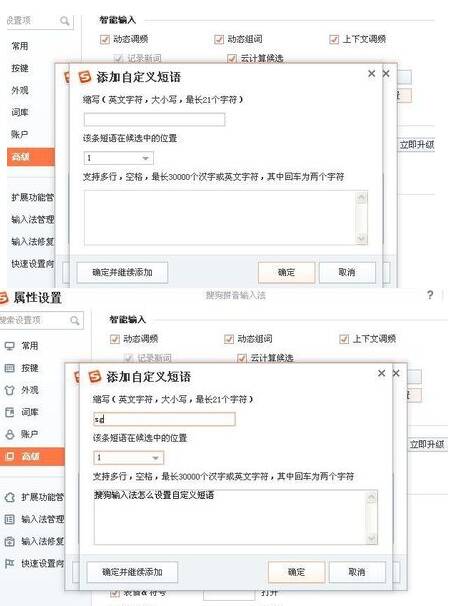Toggle 记录新词 in the 属性设置 window
This screenshot has width=452, height=606.
128,358
